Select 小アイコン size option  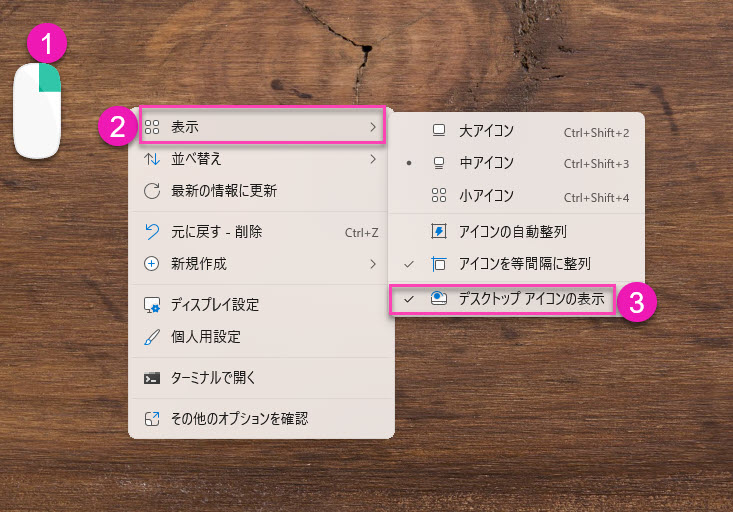point(486,196)
